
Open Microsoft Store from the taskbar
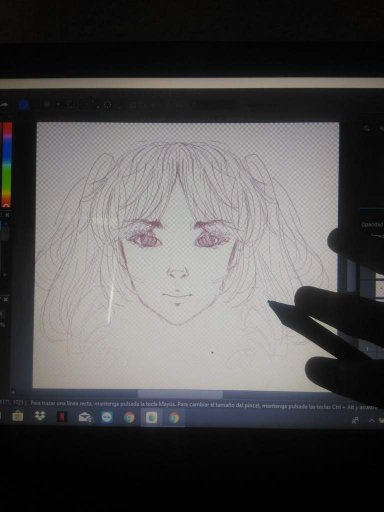[x=17, y=417]
